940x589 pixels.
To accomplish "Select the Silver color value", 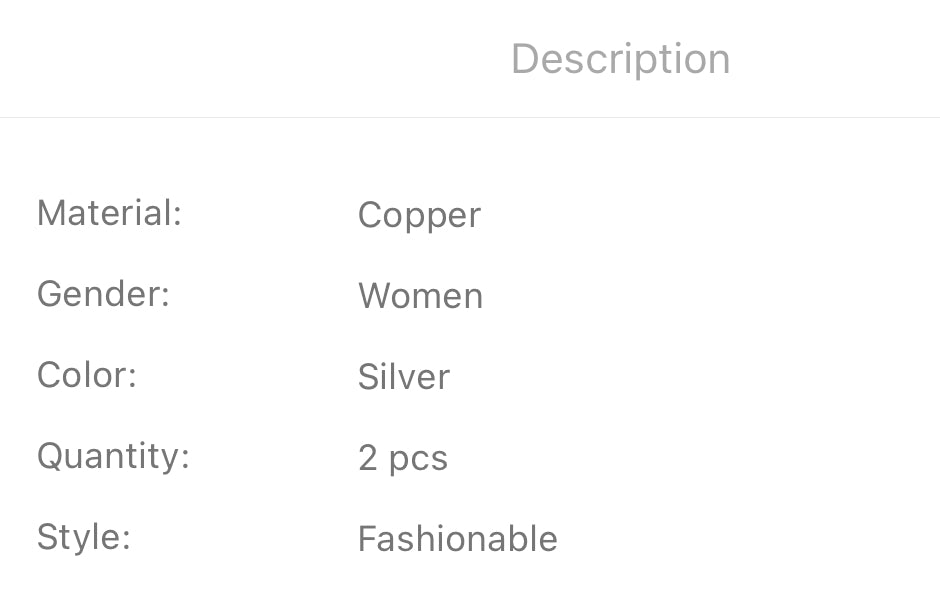I will coord(403,377).
